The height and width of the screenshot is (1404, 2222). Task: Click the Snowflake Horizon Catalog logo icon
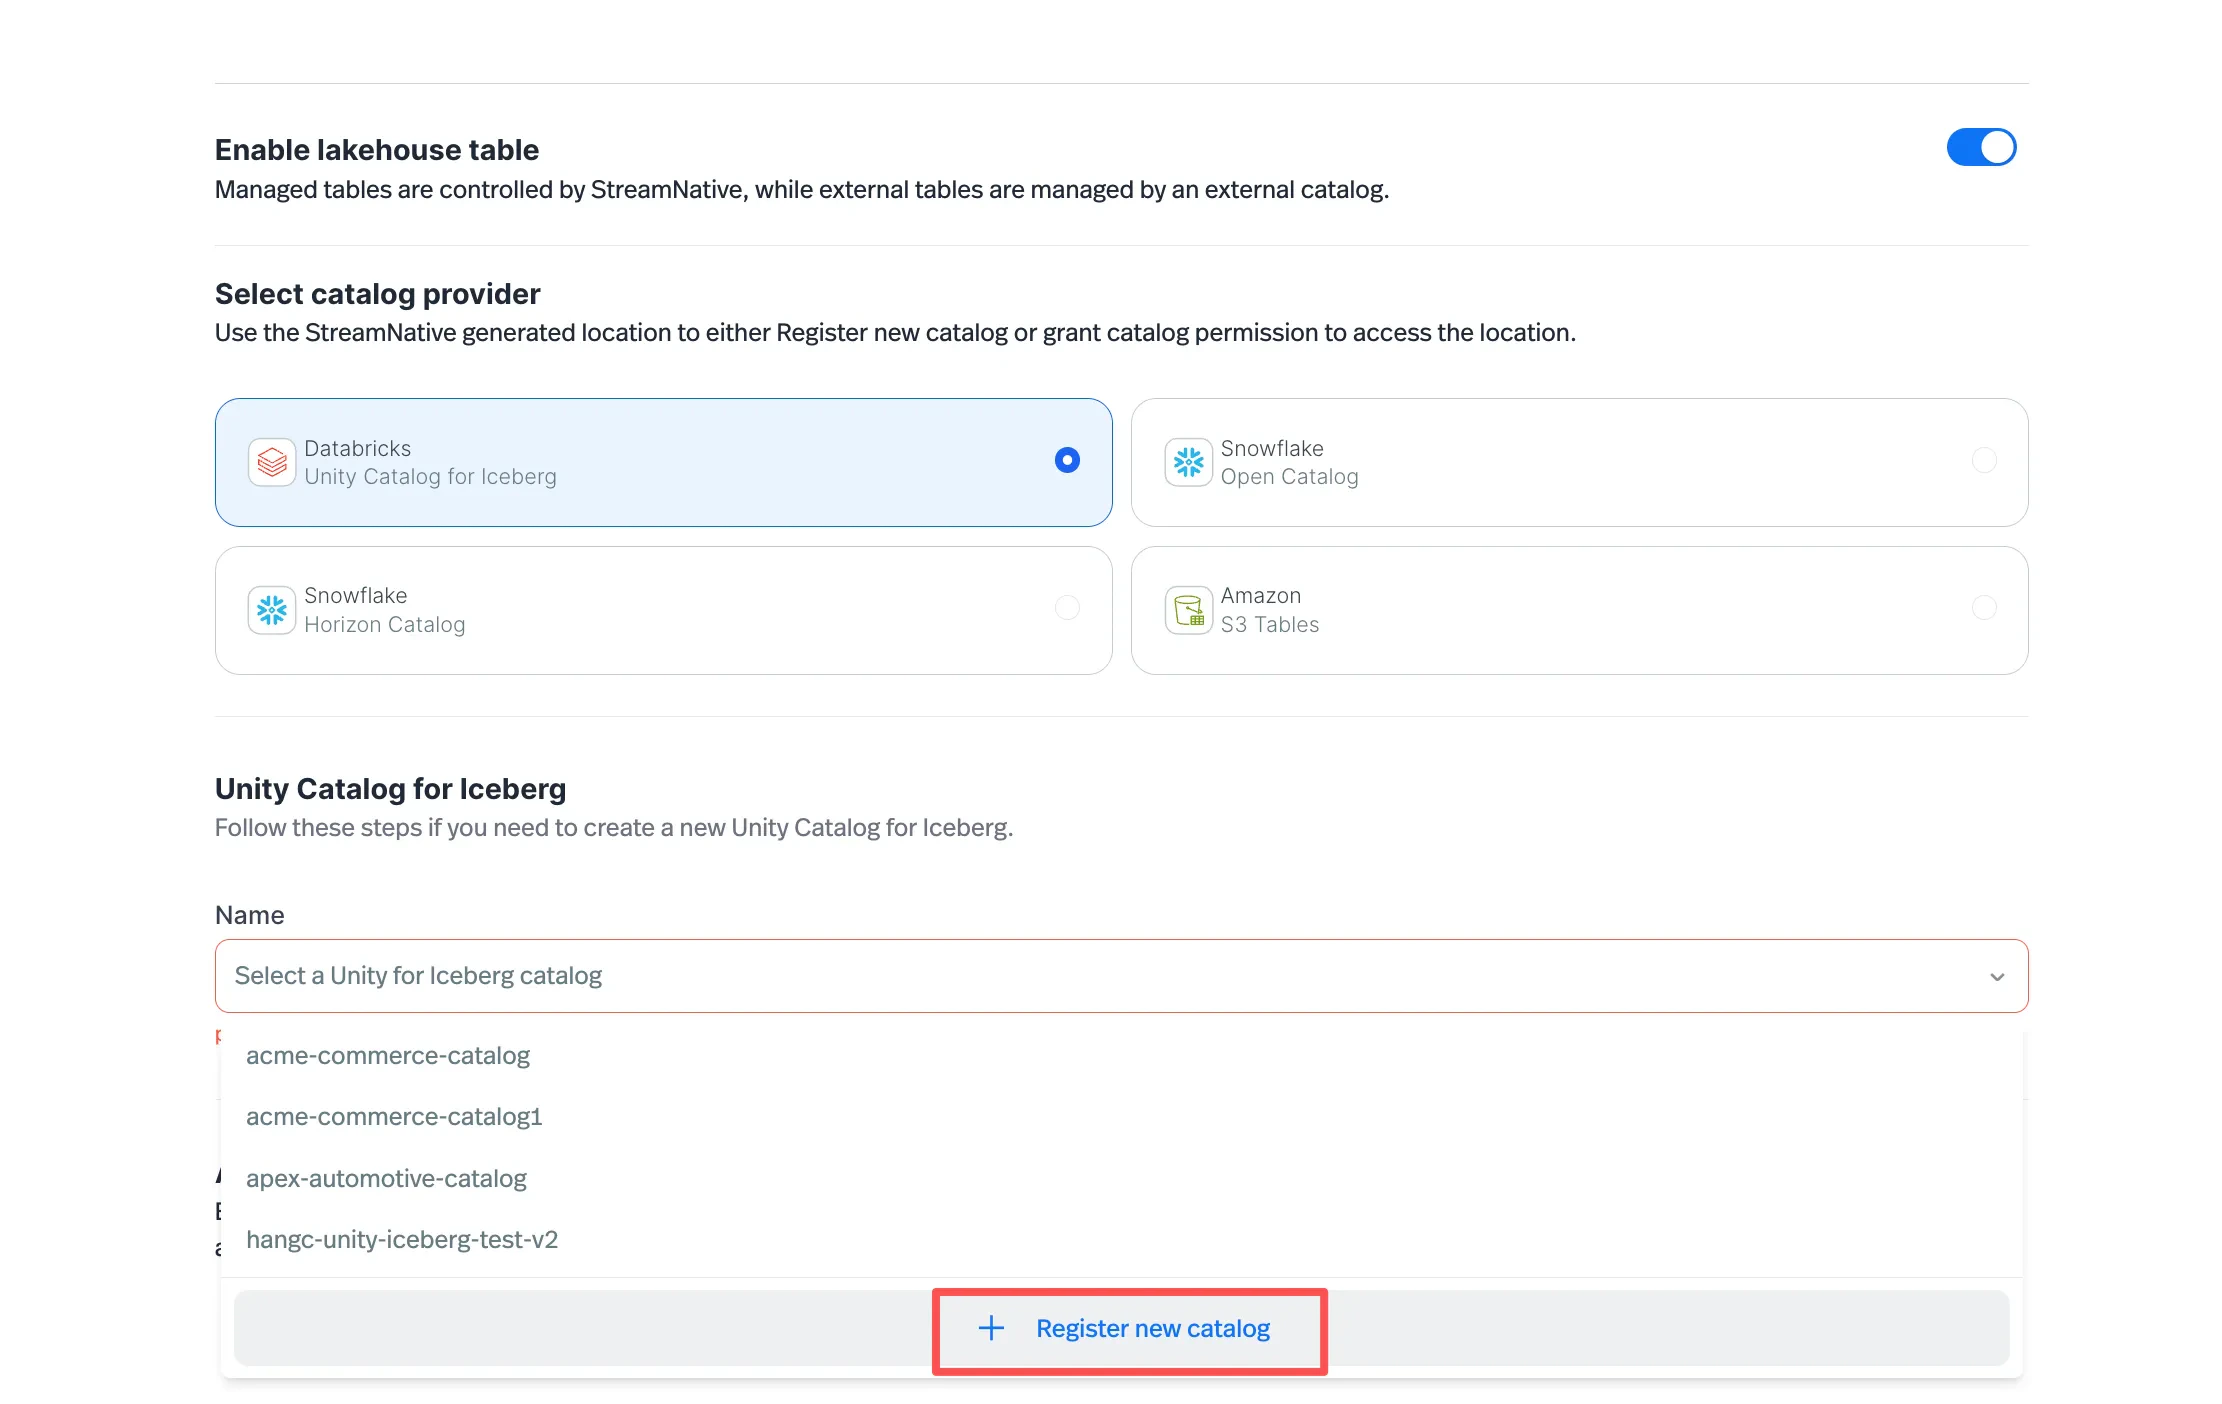tap(272, 610)
